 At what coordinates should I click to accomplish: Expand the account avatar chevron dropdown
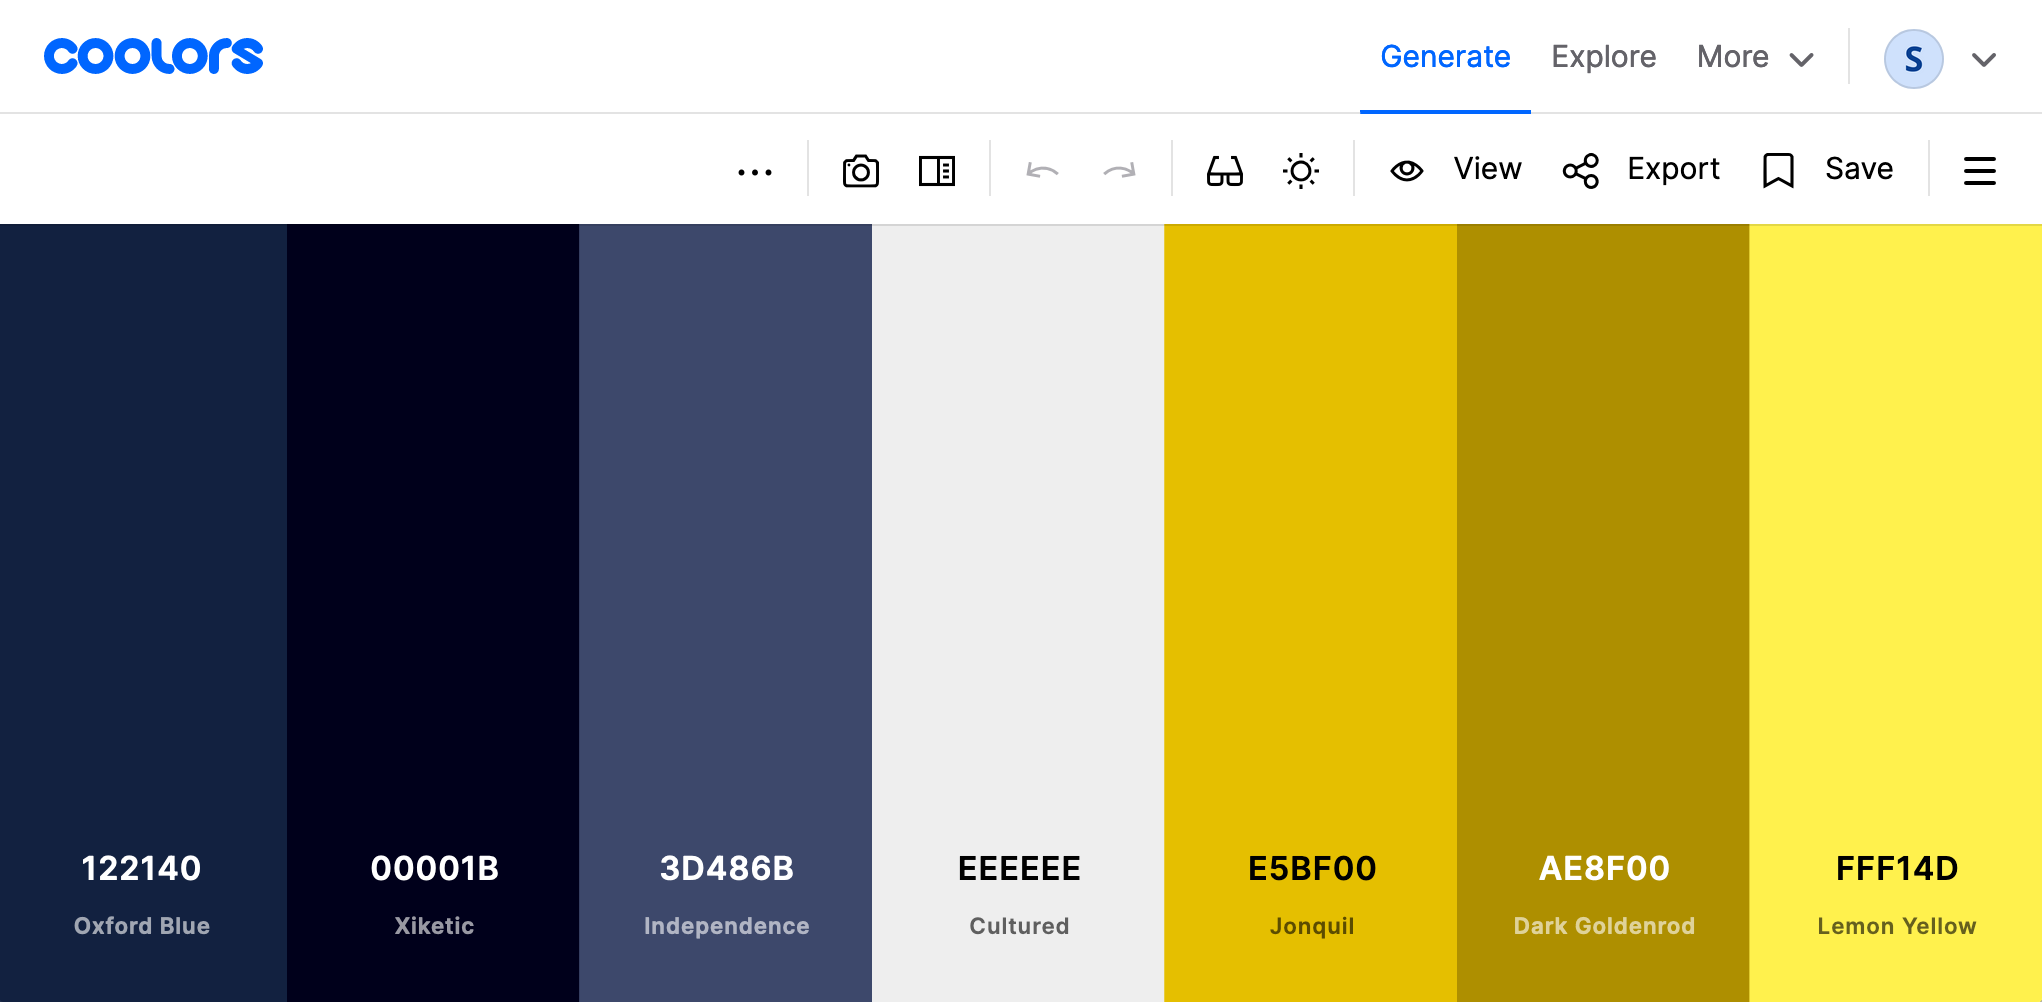[1982, 60]
